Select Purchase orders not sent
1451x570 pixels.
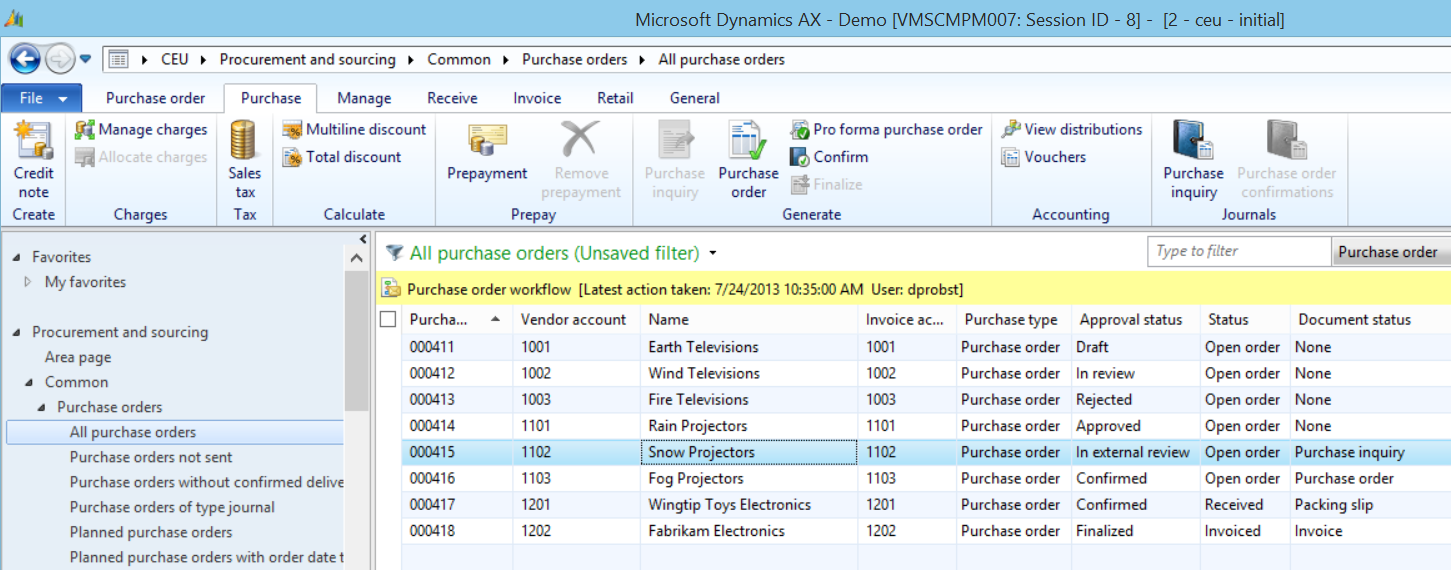(151, 457)
